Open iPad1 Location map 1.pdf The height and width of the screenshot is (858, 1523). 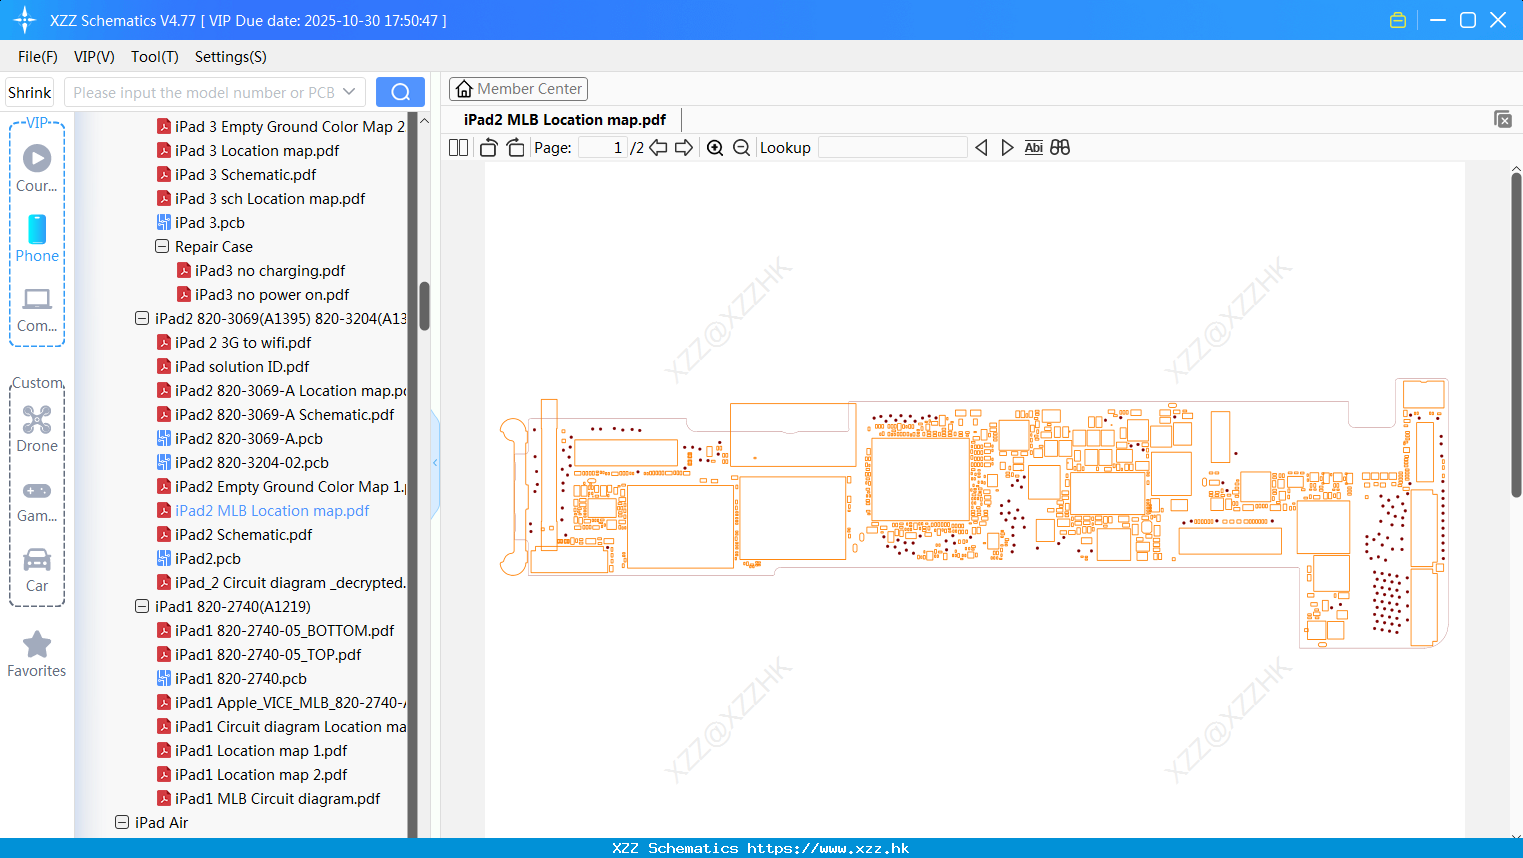[x=261, y=750]
